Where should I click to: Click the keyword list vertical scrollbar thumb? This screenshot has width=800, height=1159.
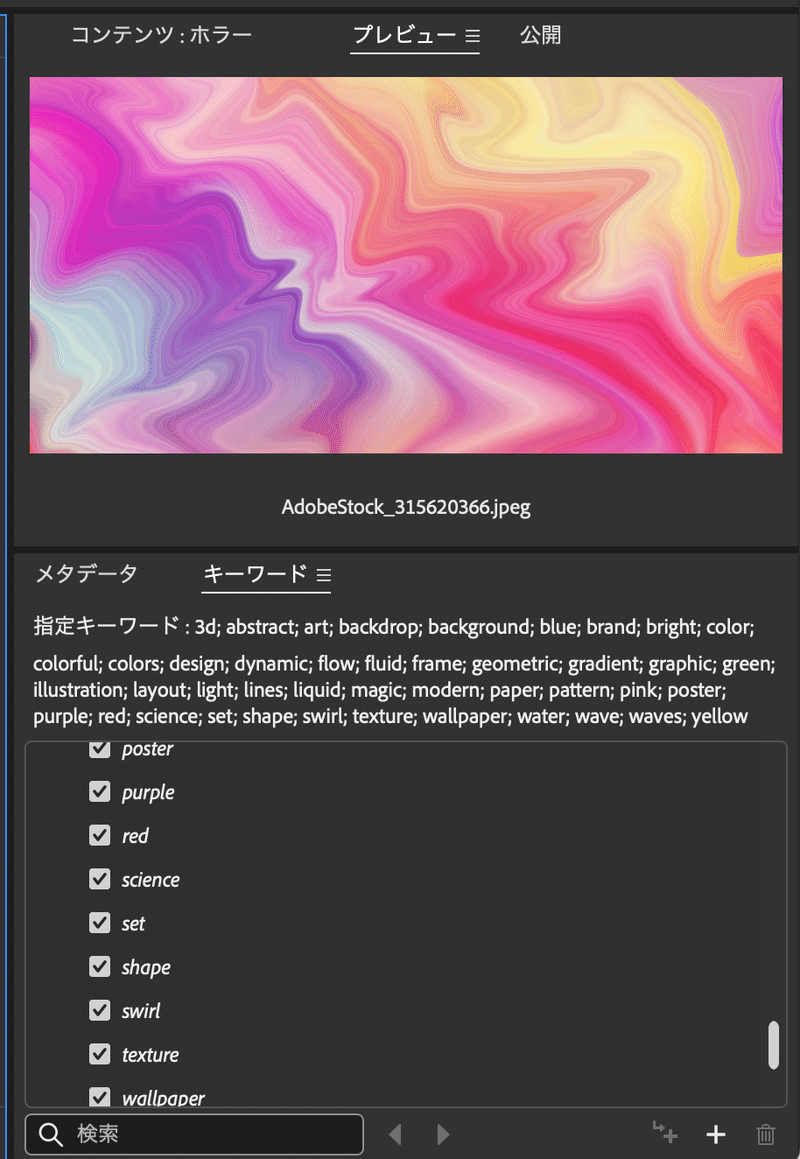click(773, 1045)
